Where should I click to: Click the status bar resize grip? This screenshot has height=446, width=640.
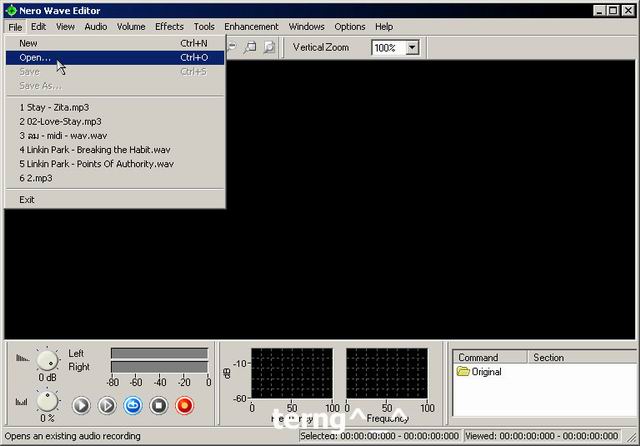pyautogui.click(x=632, y=437)
